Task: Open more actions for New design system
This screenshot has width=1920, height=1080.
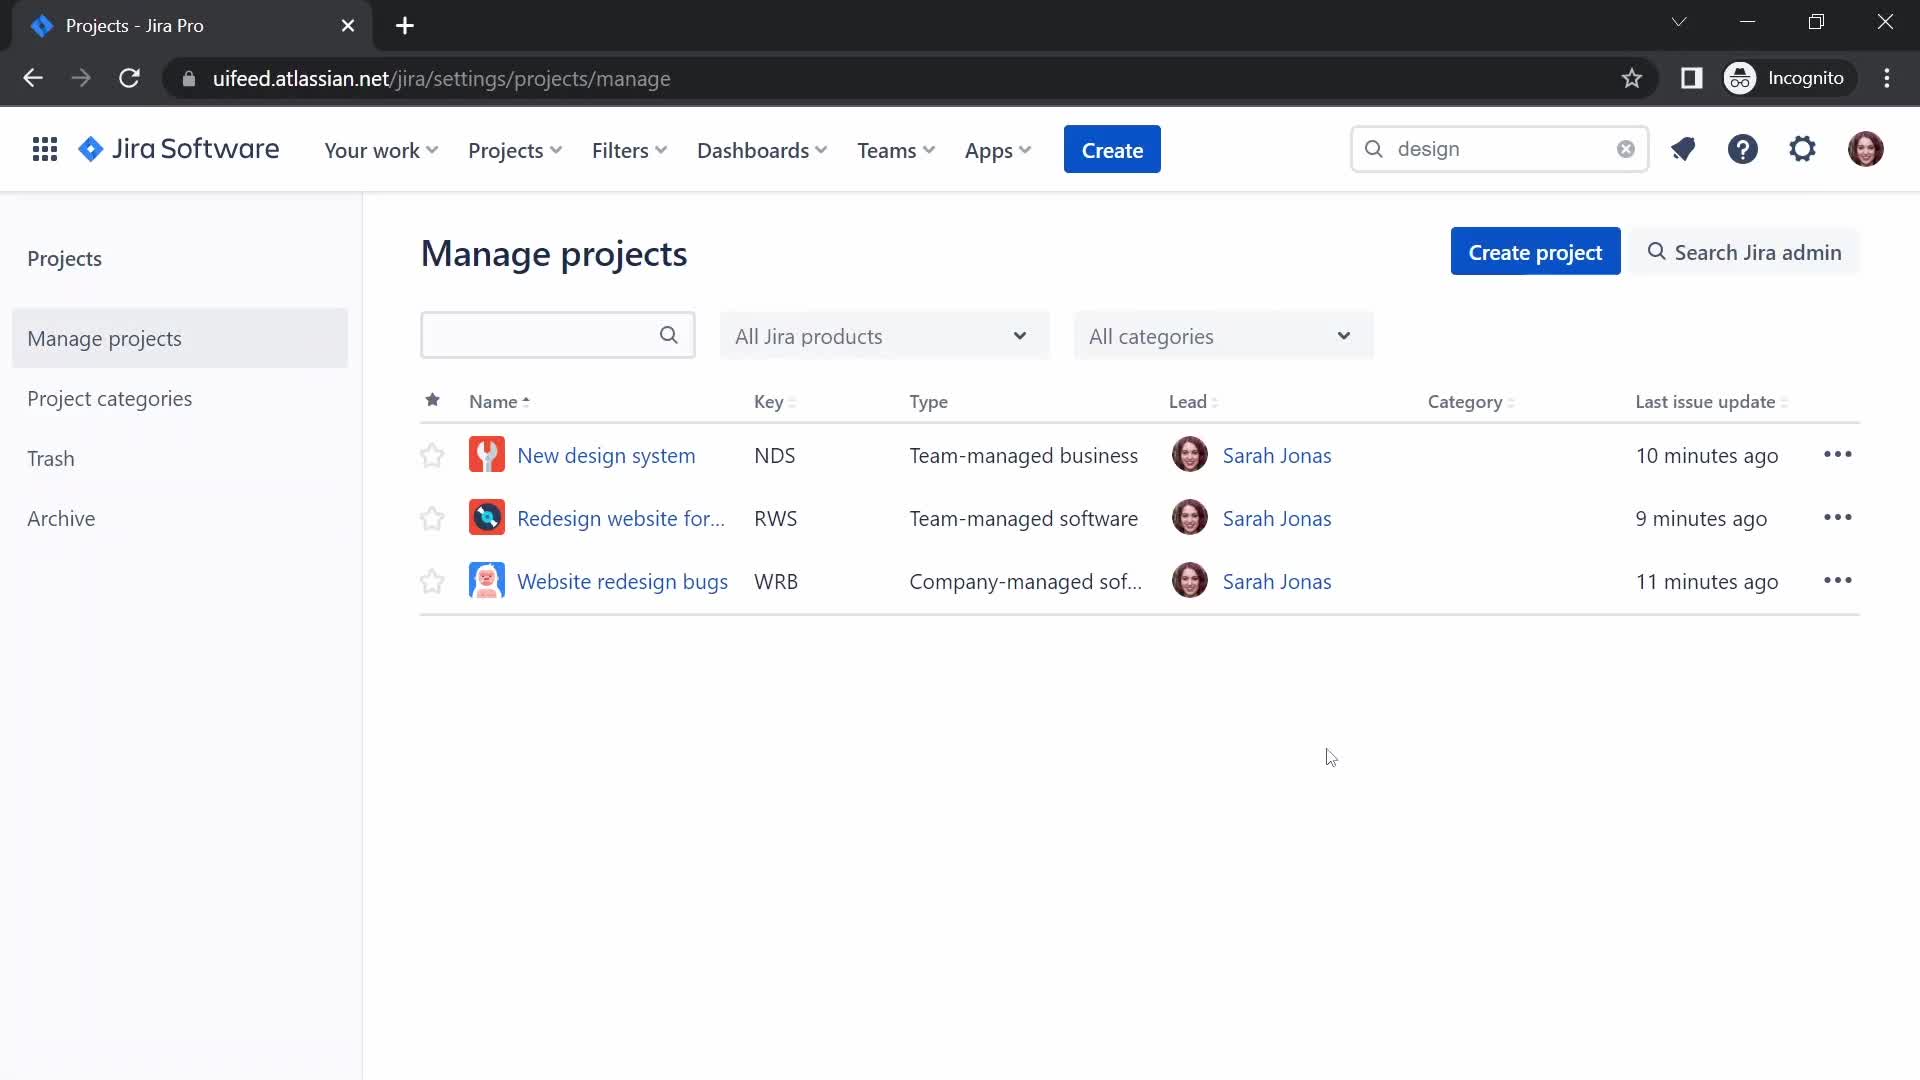Action: [x=1837, y=455]
